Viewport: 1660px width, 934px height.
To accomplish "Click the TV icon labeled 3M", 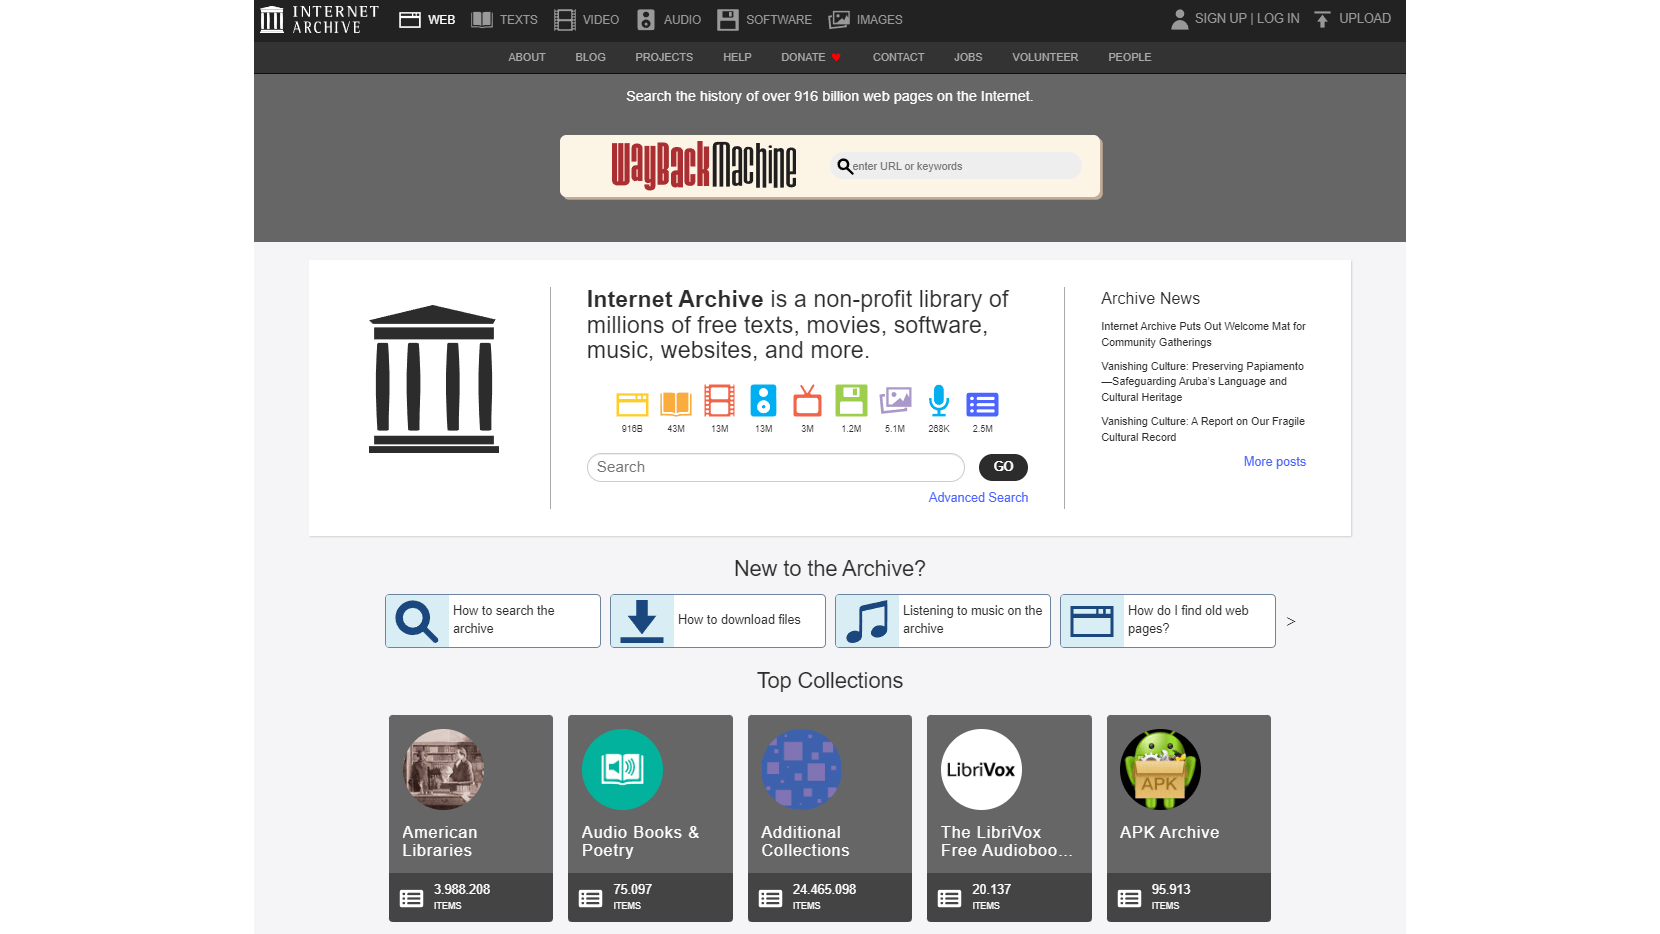I will click(807, 401).
